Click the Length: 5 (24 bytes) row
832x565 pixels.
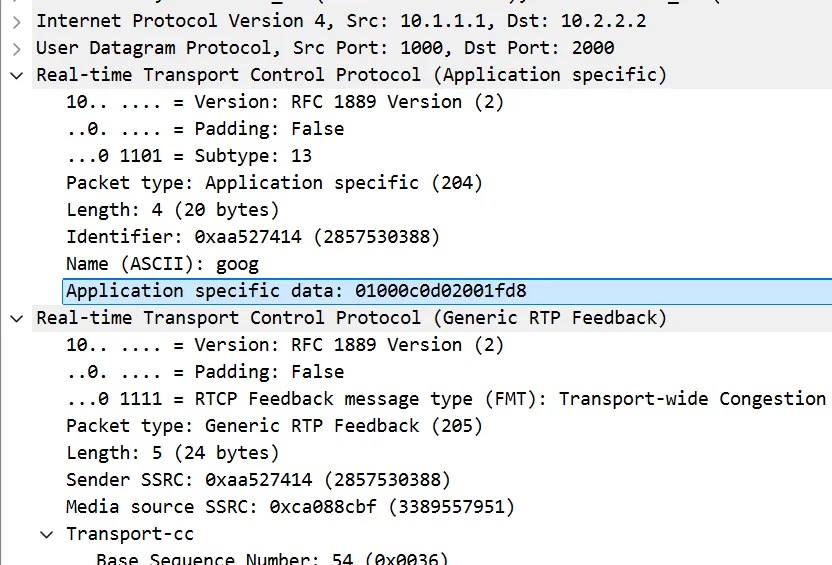click(172, 453)
